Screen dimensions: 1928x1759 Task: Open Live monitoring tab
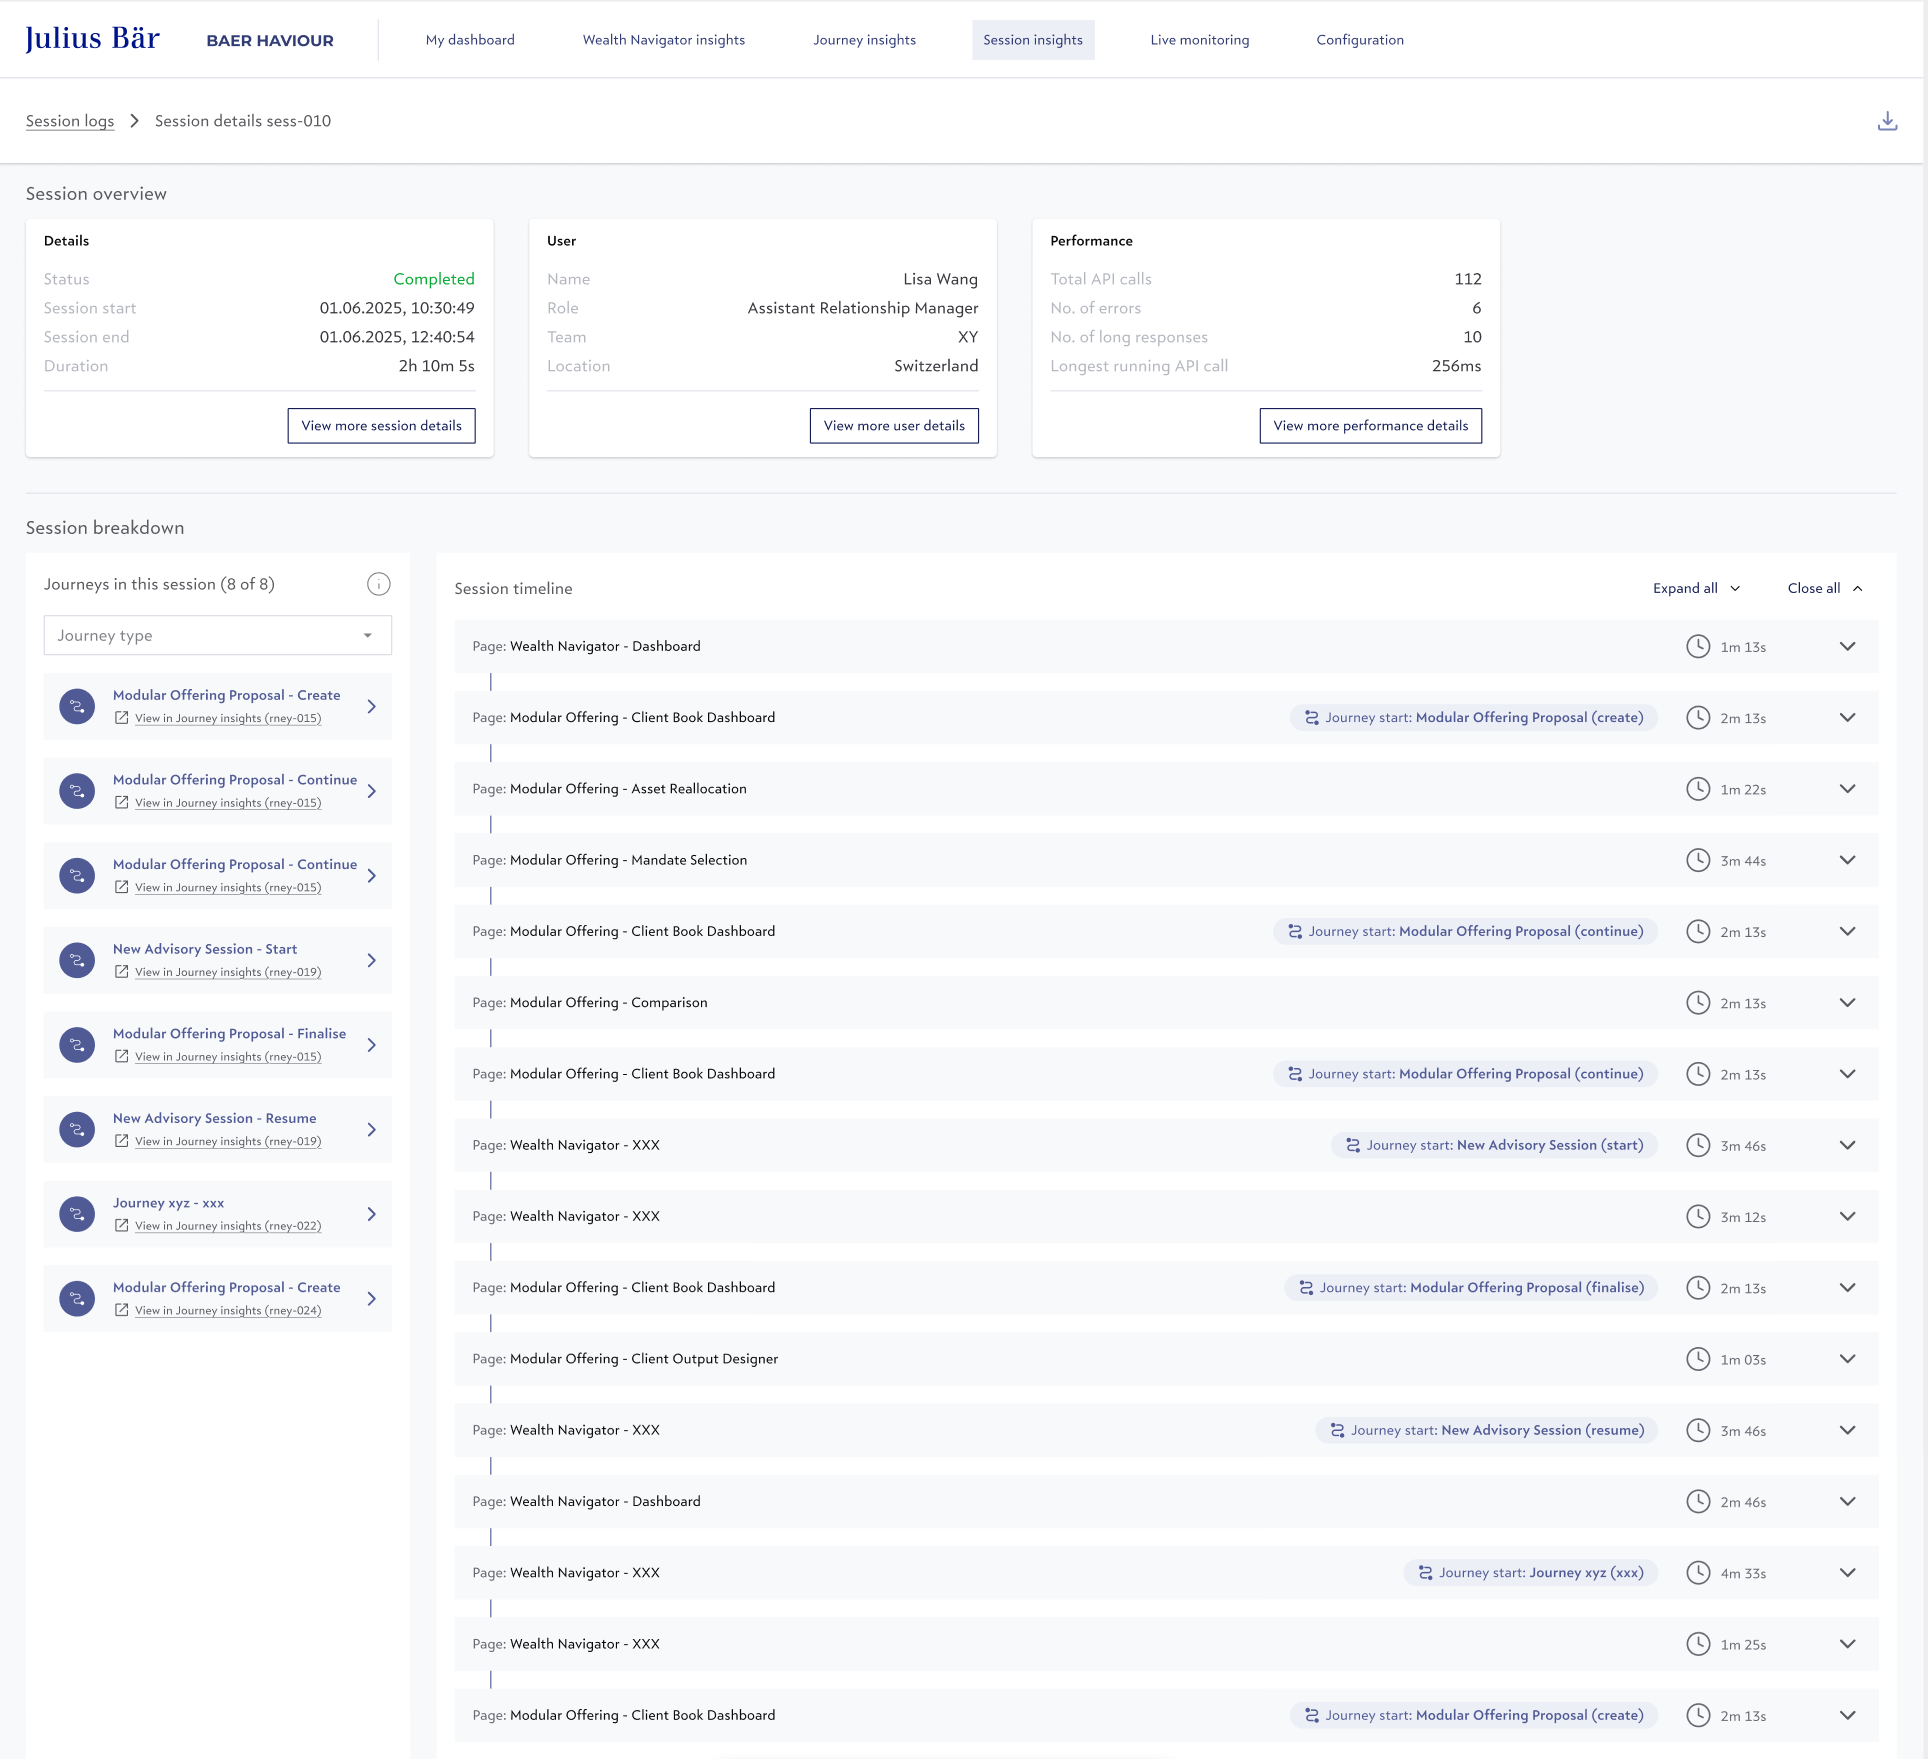pyautogui.click(x=1199, y=40)
